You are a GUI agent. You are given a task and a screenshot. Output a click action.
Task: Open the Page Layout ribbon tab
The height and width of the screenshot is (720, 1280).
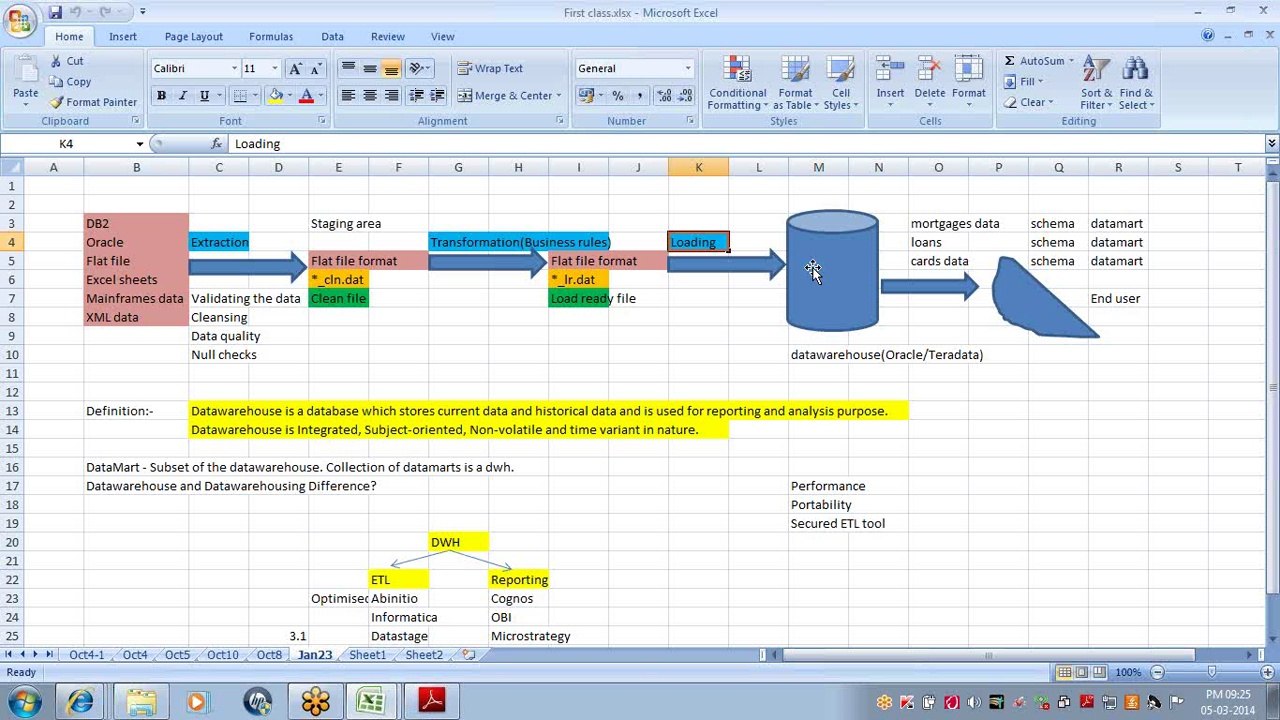(193, 37)
